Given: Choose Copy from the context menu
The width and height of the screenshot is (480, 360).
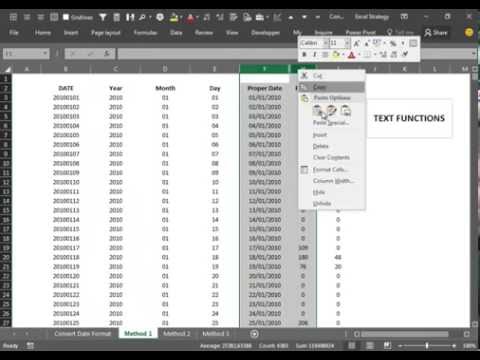Looking at the screenshot, I should click(x=332, y=87).
